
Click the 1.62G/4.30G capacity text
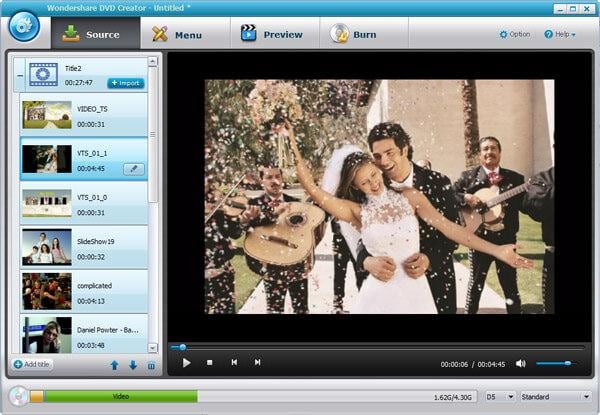coord(452,397)
